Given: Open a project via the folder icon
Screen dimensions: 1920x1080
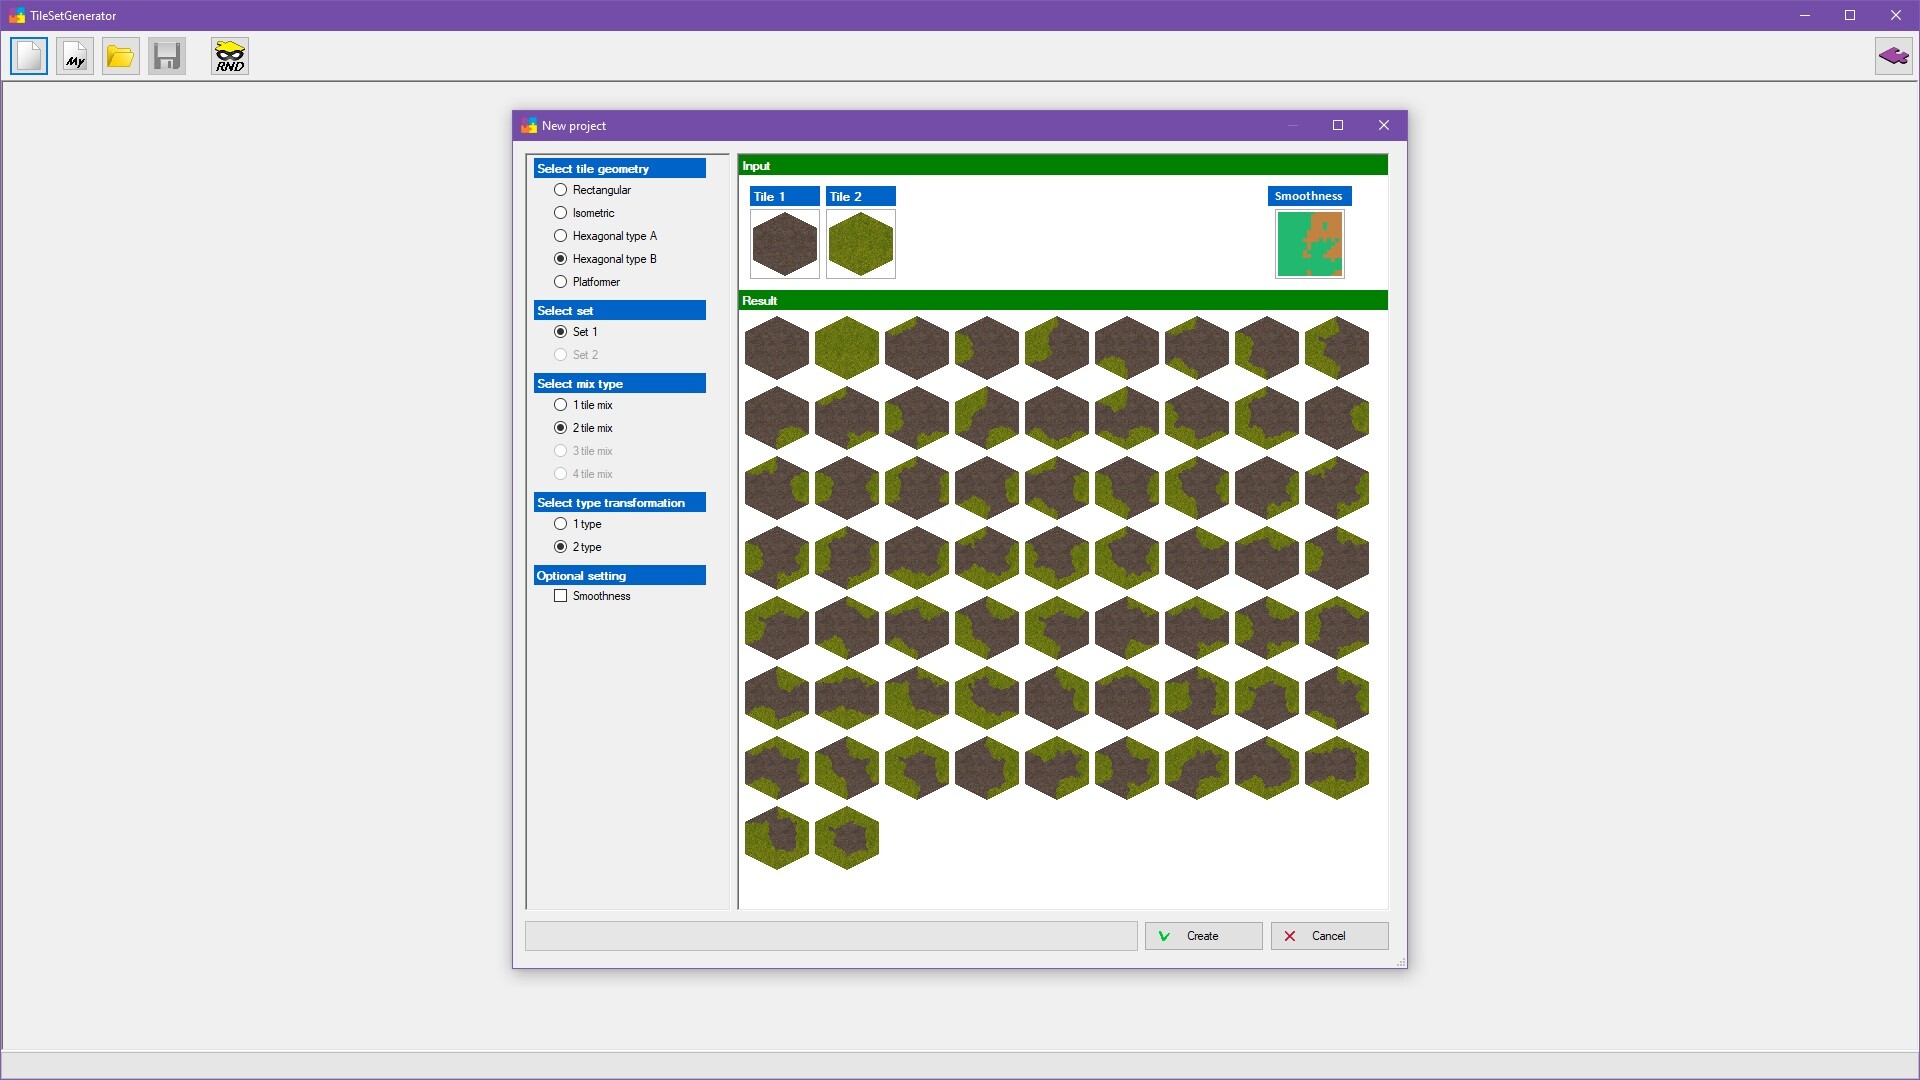Looking at the screenshot, I should 120,55.
